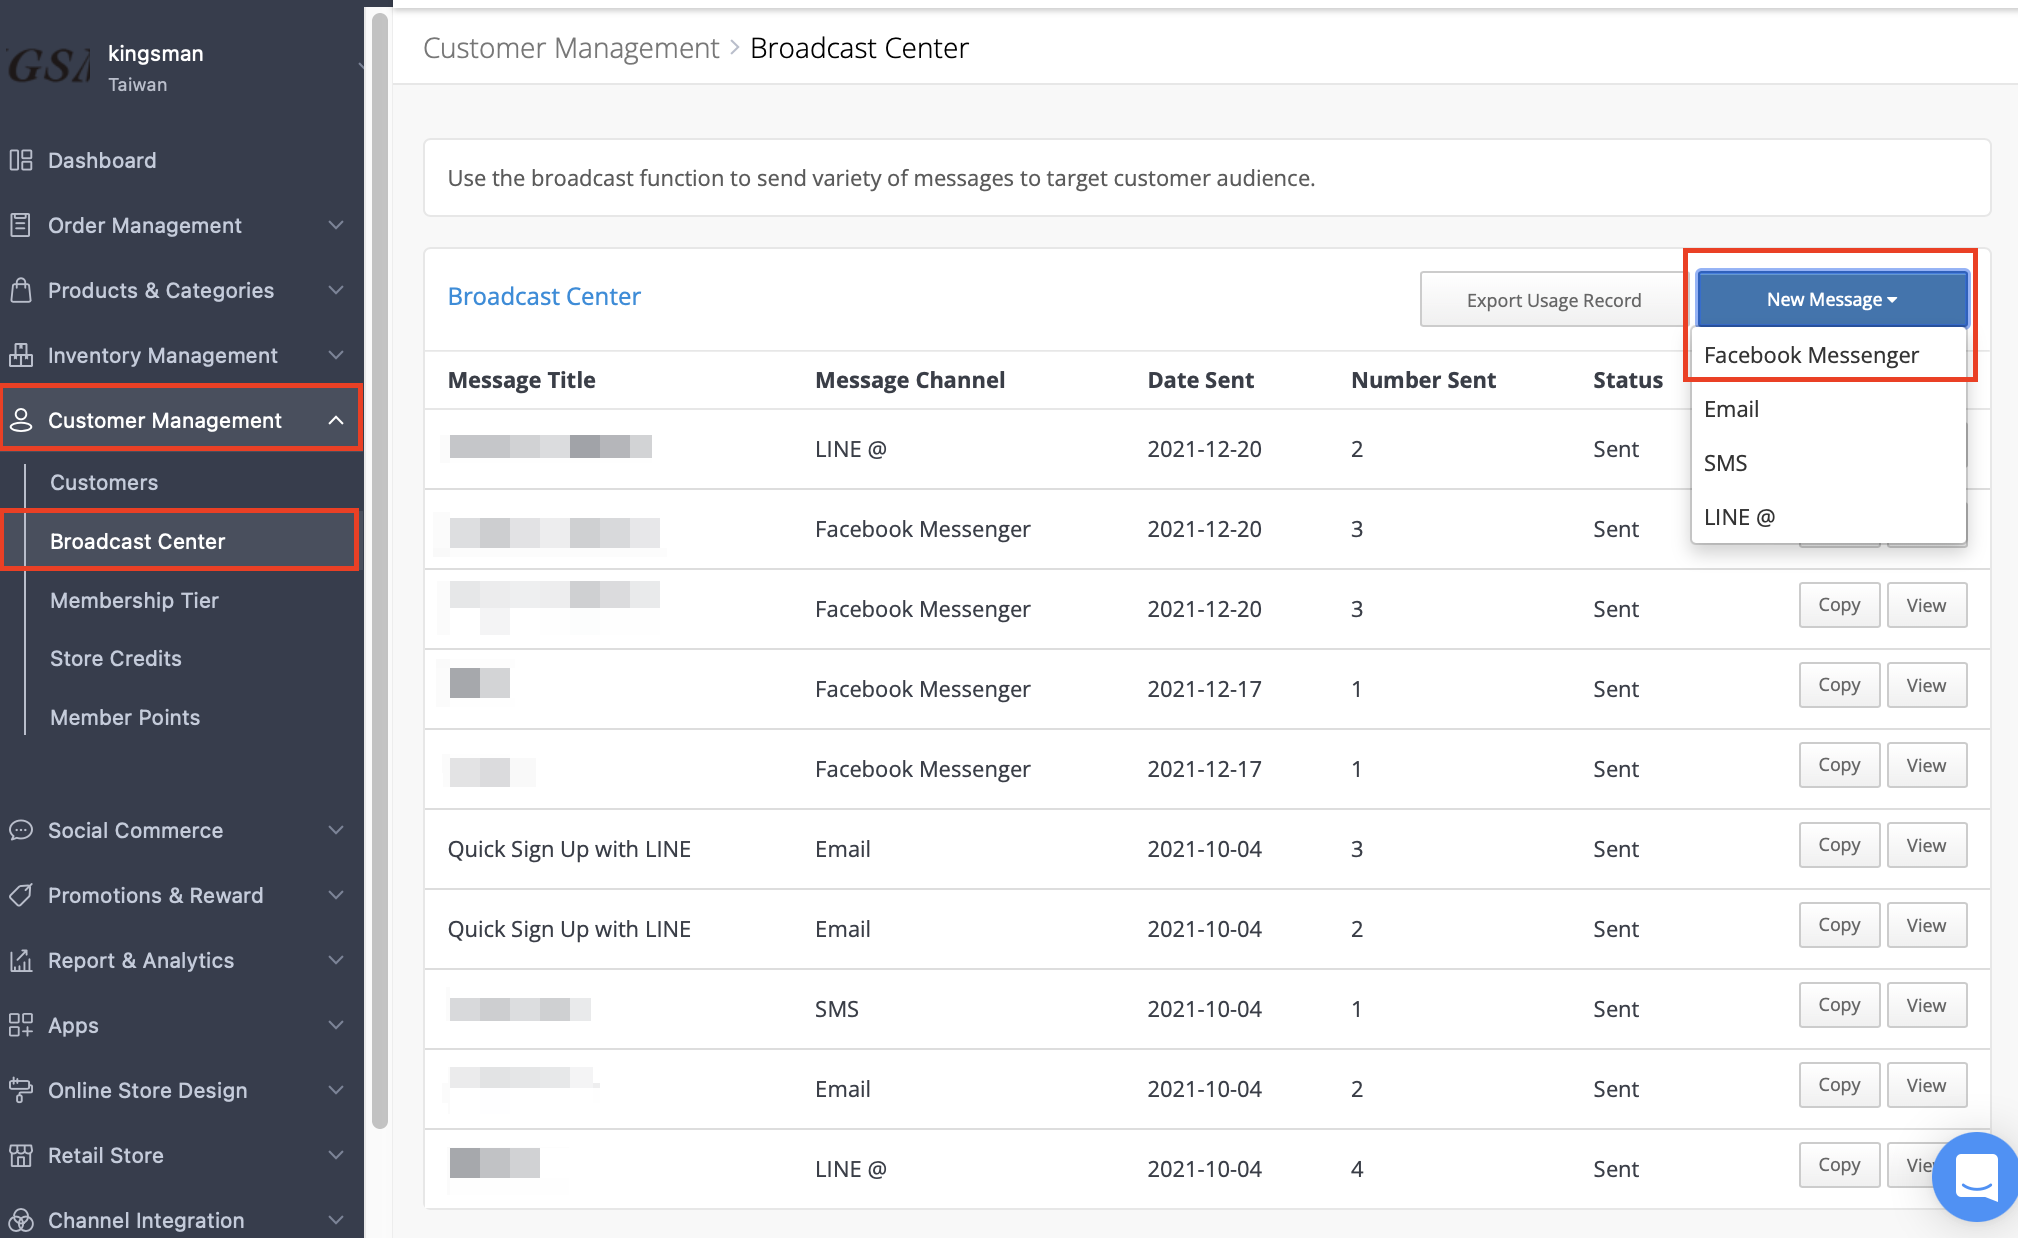The height and width of the screenshot is (1238, 2018).
Task: Expand the Promotions & Reward section
Action: coord(156,895)
